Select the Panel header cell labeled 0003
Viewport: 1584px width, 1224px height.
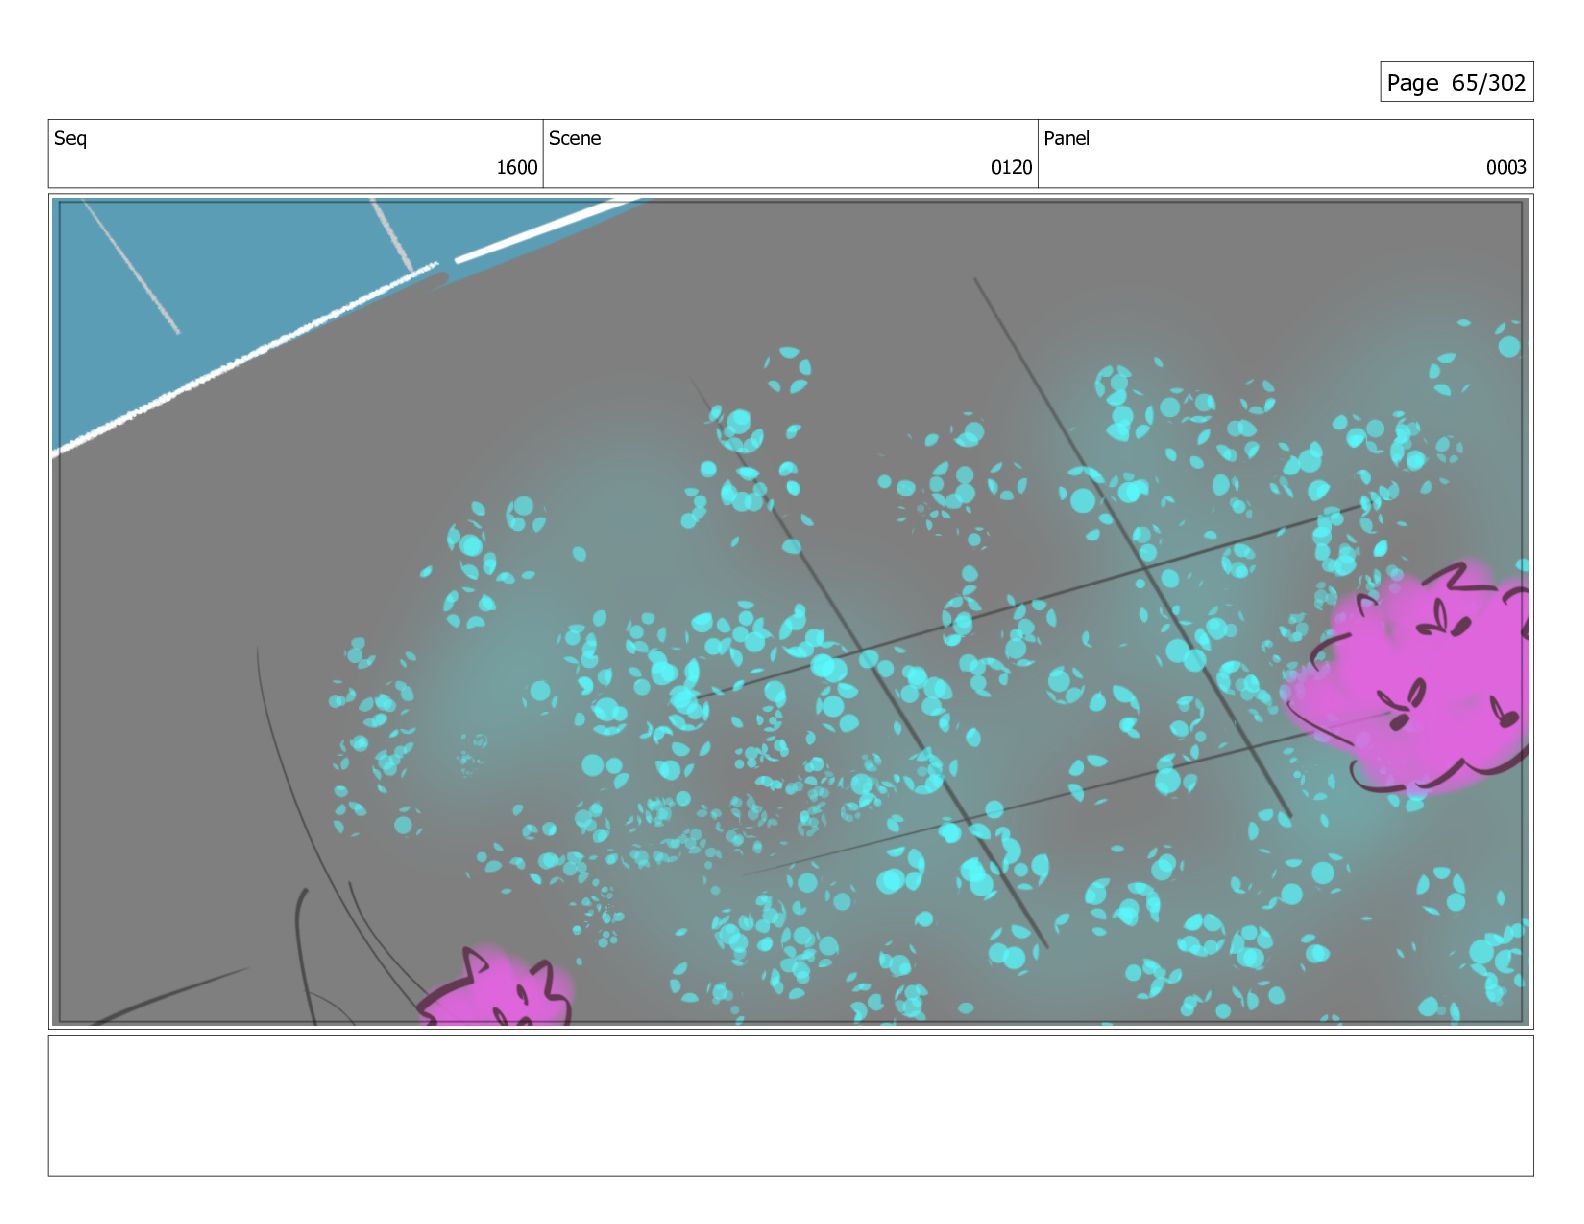(1285, 153)
